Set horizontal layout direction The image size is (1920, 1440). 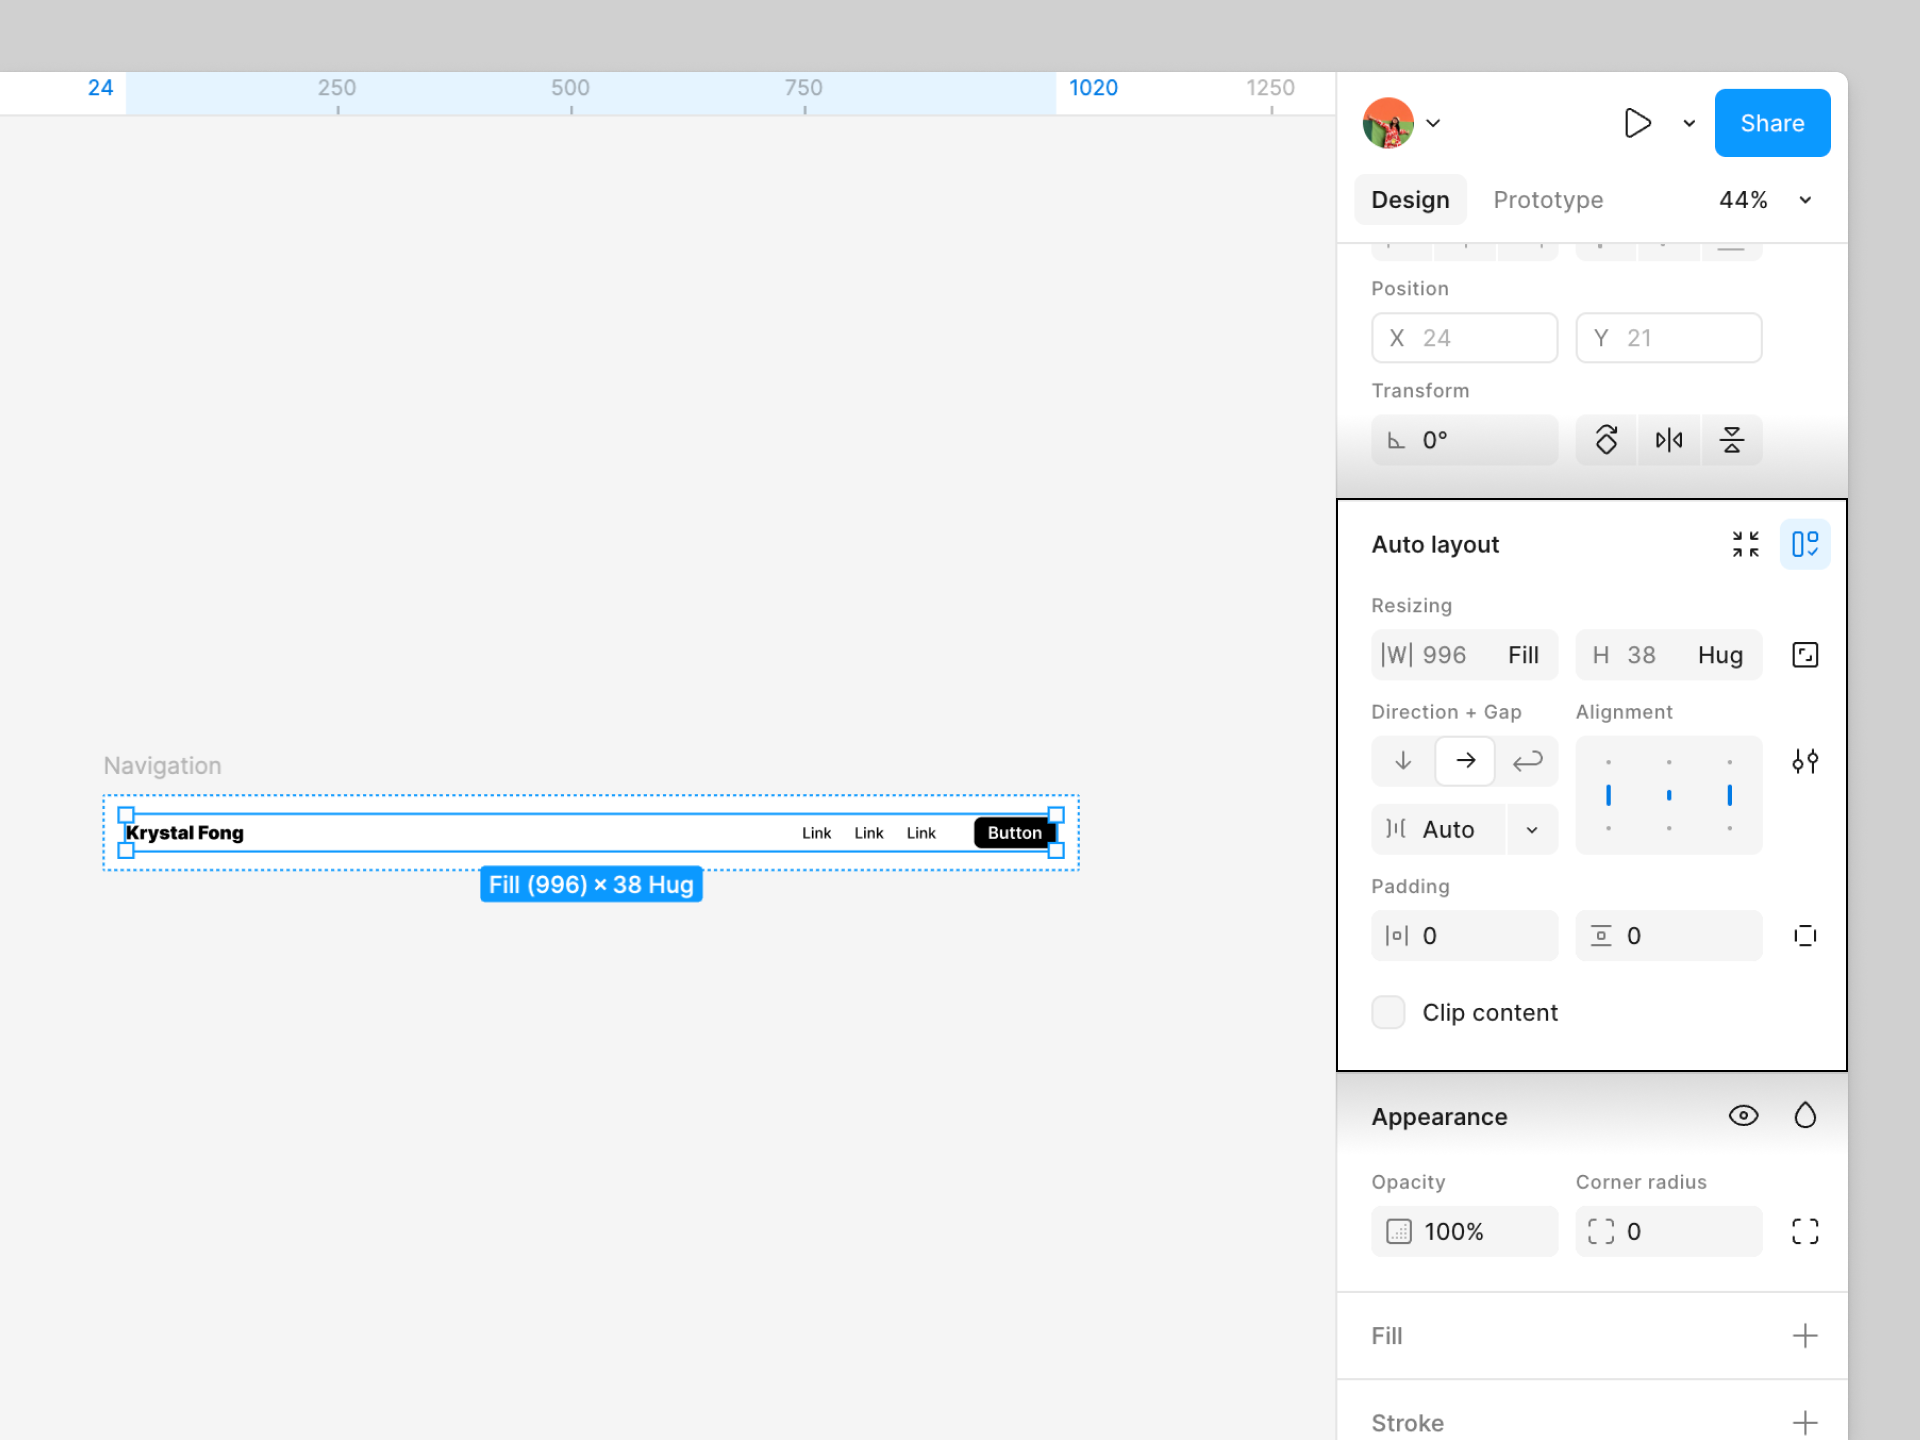[1465, 761]
